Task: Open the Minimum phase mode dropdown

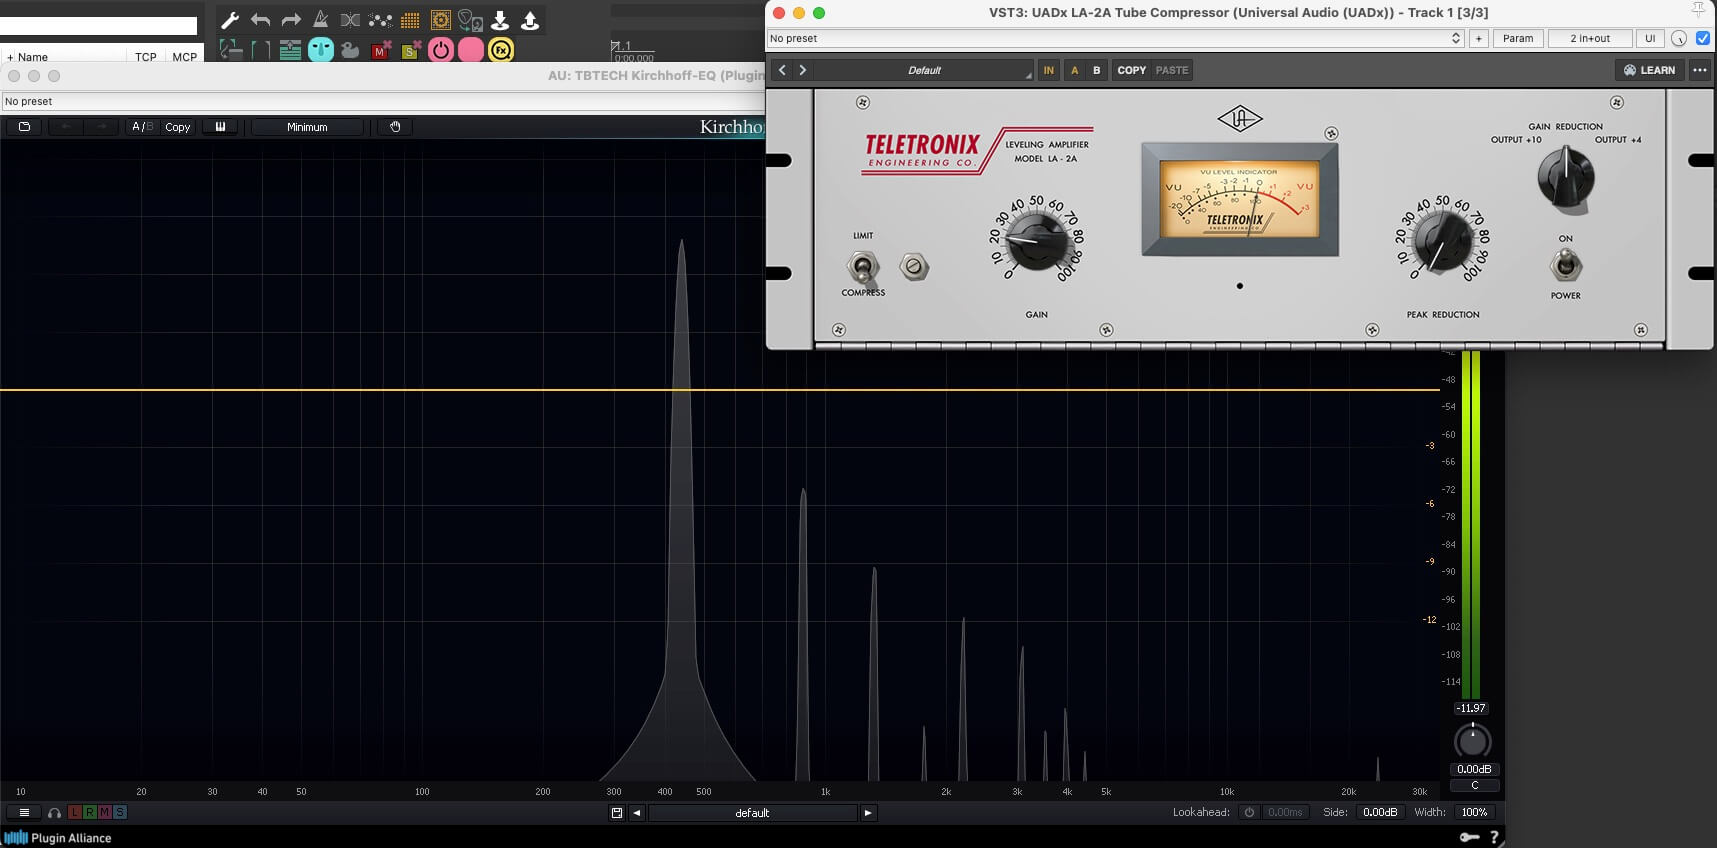Action: point(307,127)
